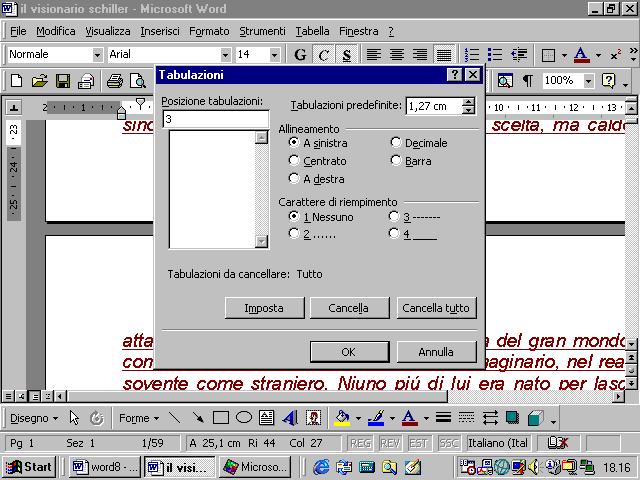
Task: Click the superscript x² icon
Action: tap(616, 54)
